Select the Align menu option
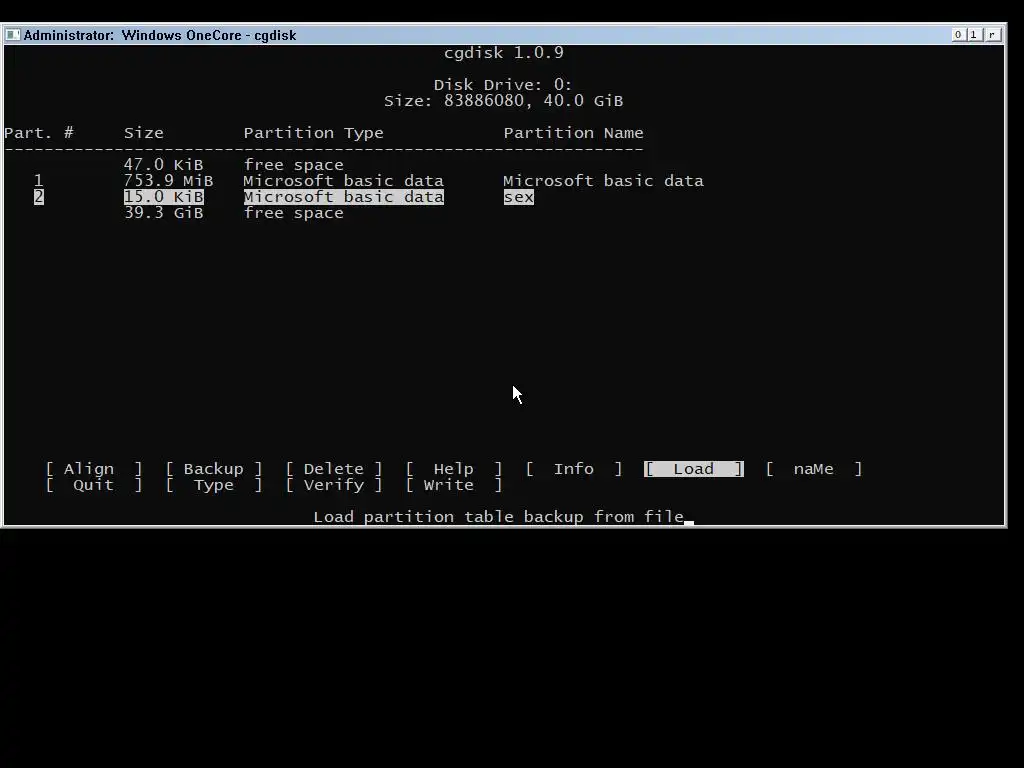The width and height of the screenshot is (1024, 768). (93, 469)
